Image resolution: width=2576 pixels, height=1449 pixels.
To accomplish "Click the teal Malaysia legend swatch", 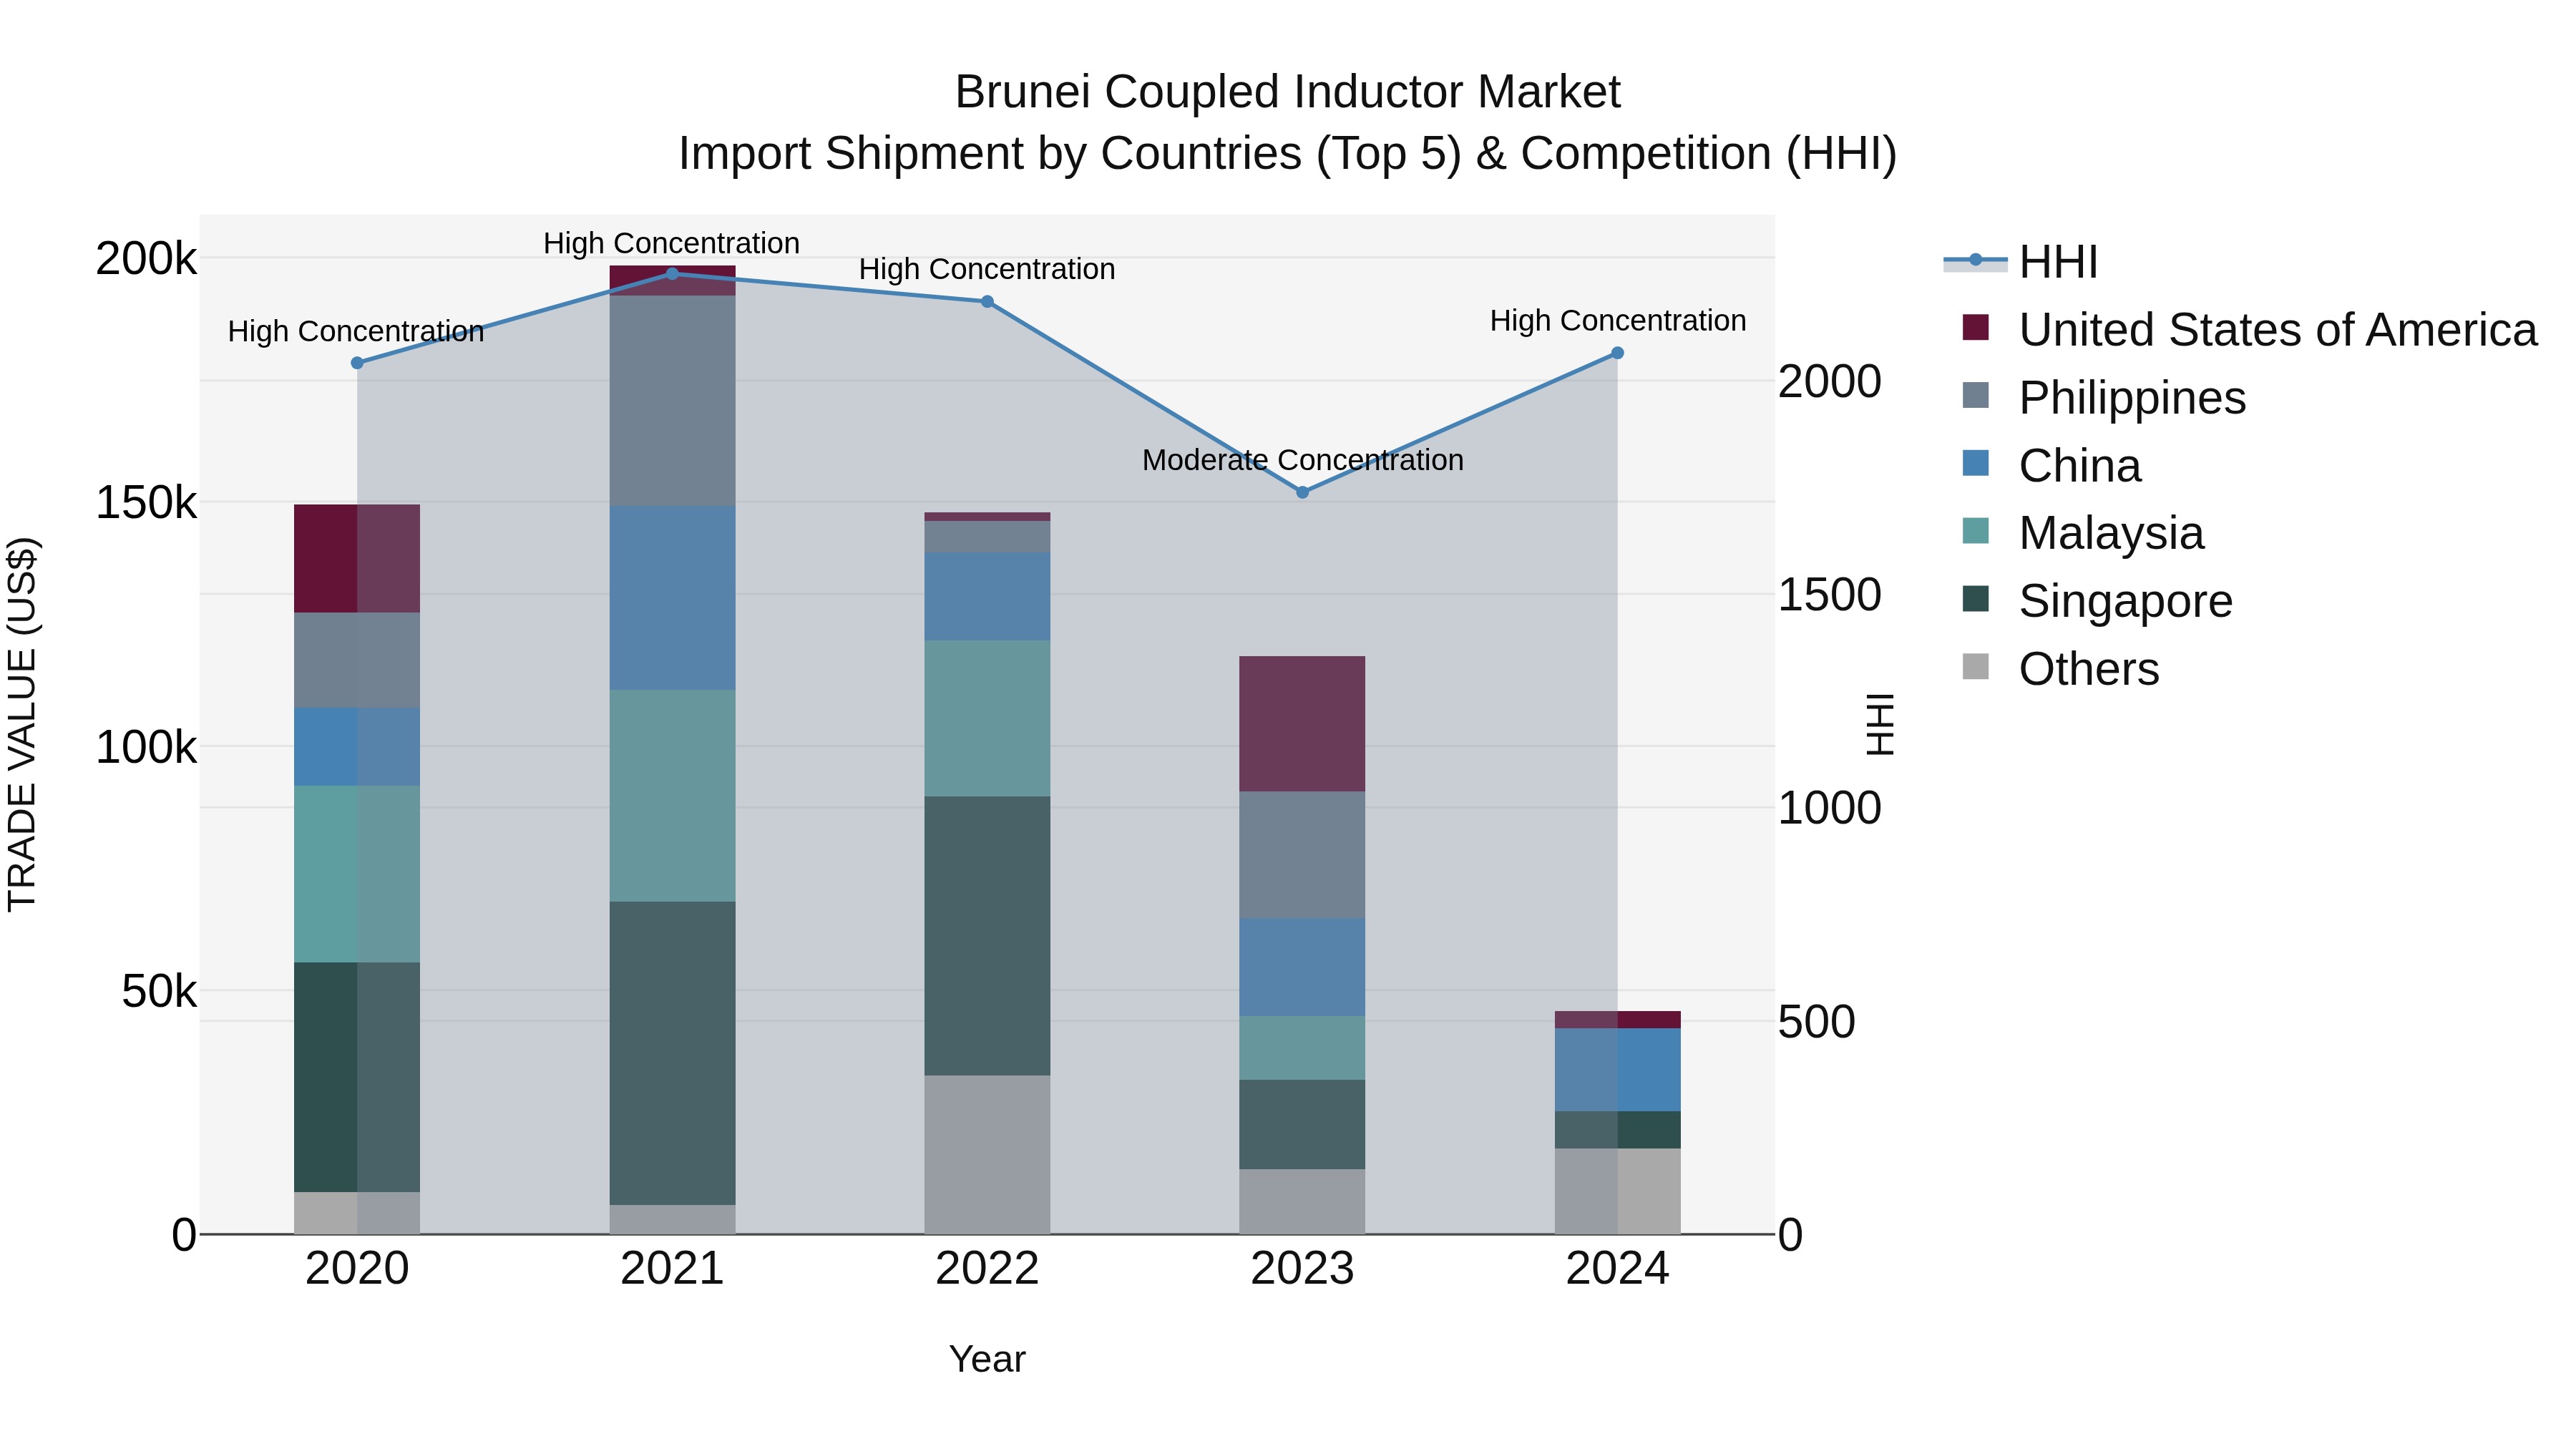I will coord(1976,530).
